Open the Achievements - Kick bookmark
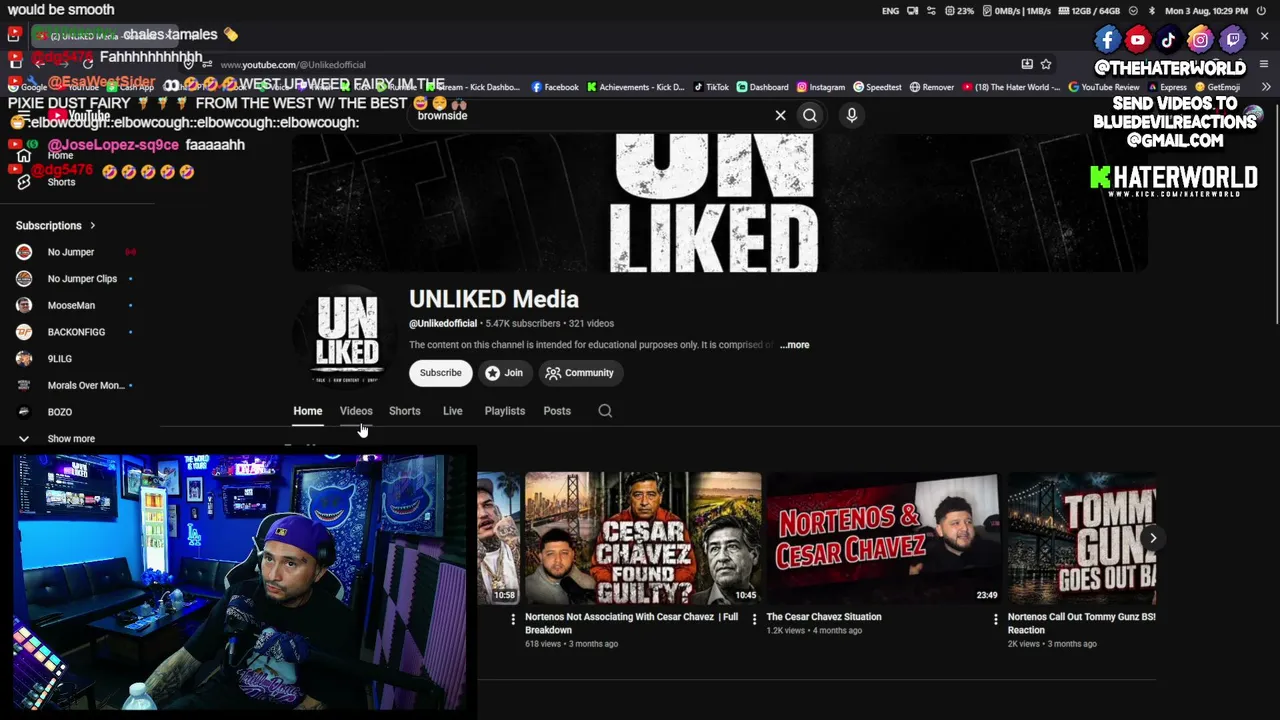The image size is (1280, 720). [636, 87]
